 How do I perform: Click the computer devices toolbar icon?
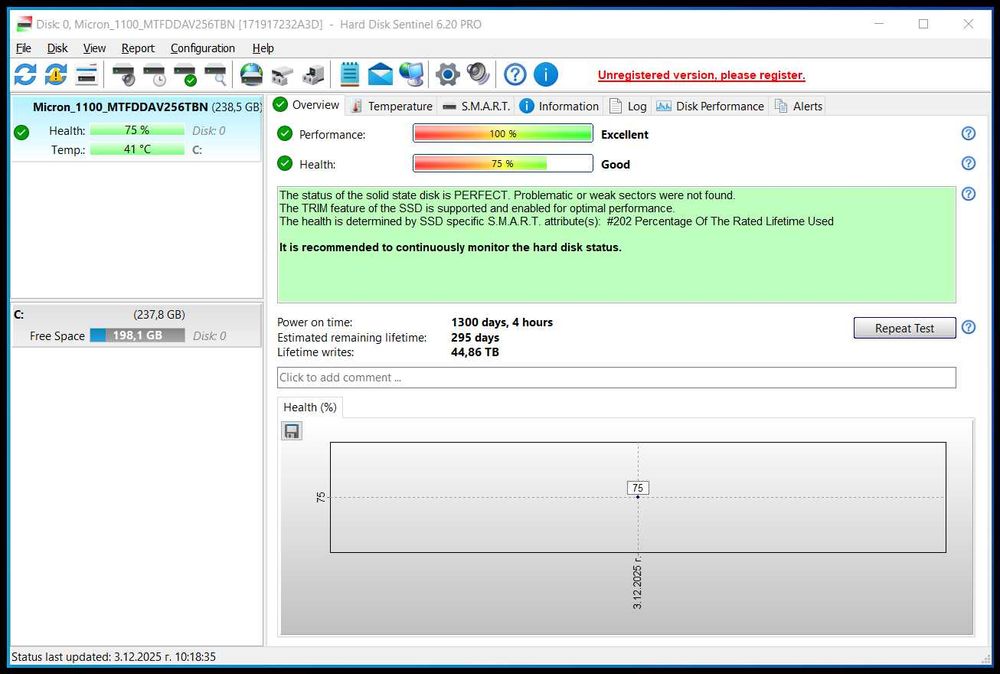coord(312,75)
